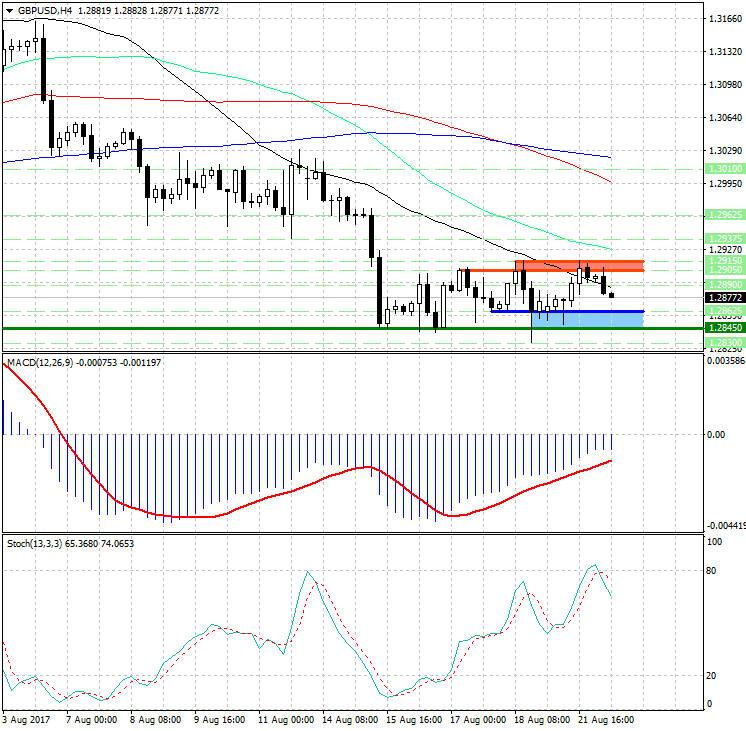Click the Stochastic 80 level scale label
This screenshot has height=731, width=746.
coord(713,571)
